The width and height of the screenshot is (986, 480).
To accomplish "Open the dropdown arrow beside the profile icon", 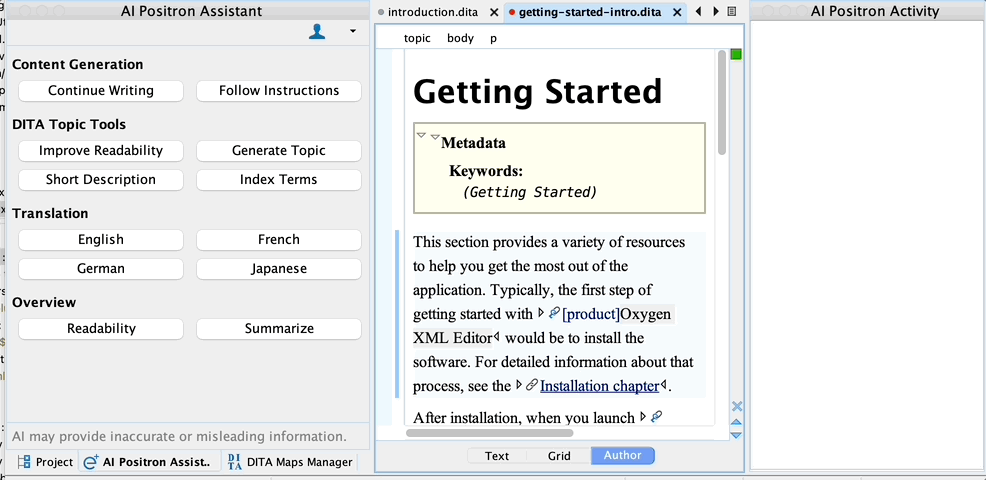I will (x=352, y=32).
